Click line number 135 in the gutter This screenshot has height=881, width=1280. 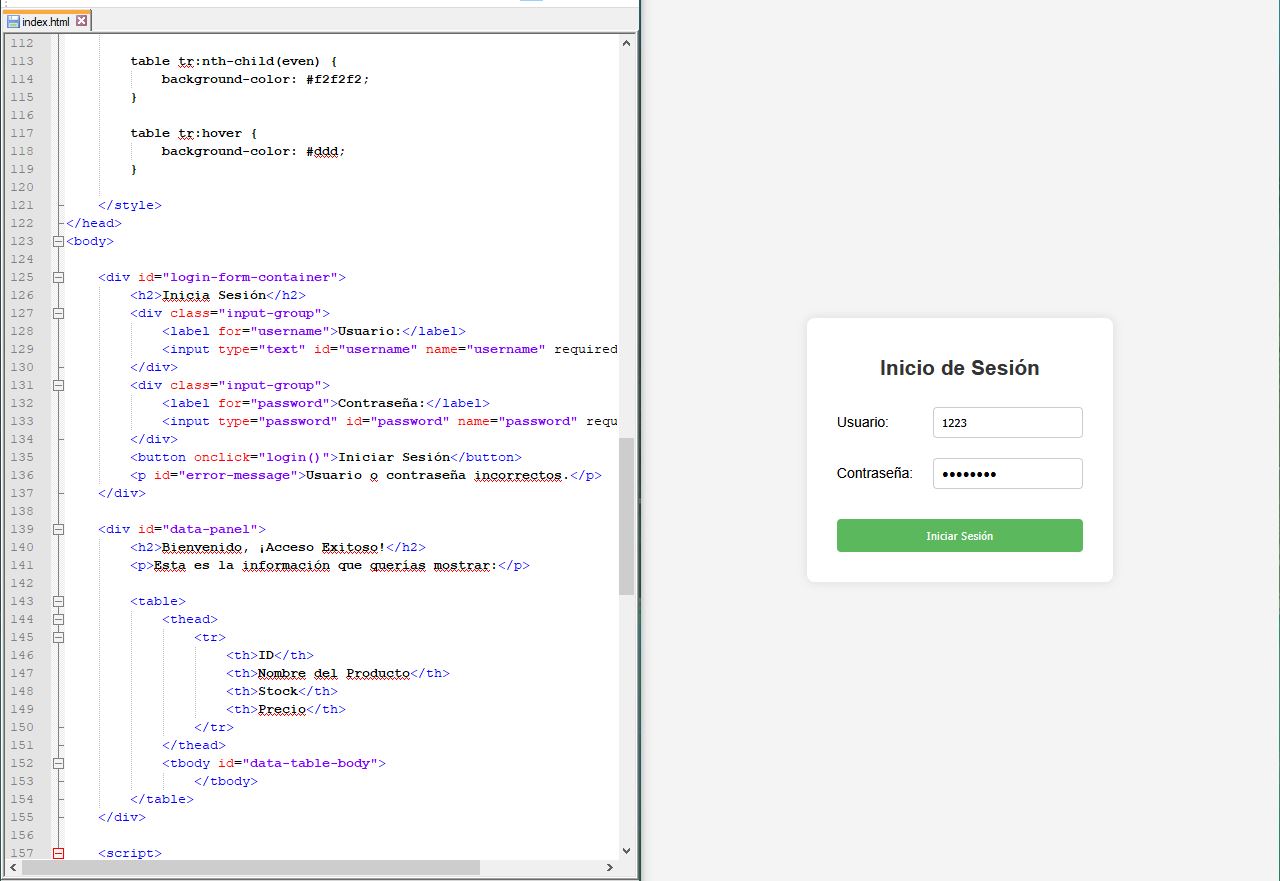click(x=22, y=457)
